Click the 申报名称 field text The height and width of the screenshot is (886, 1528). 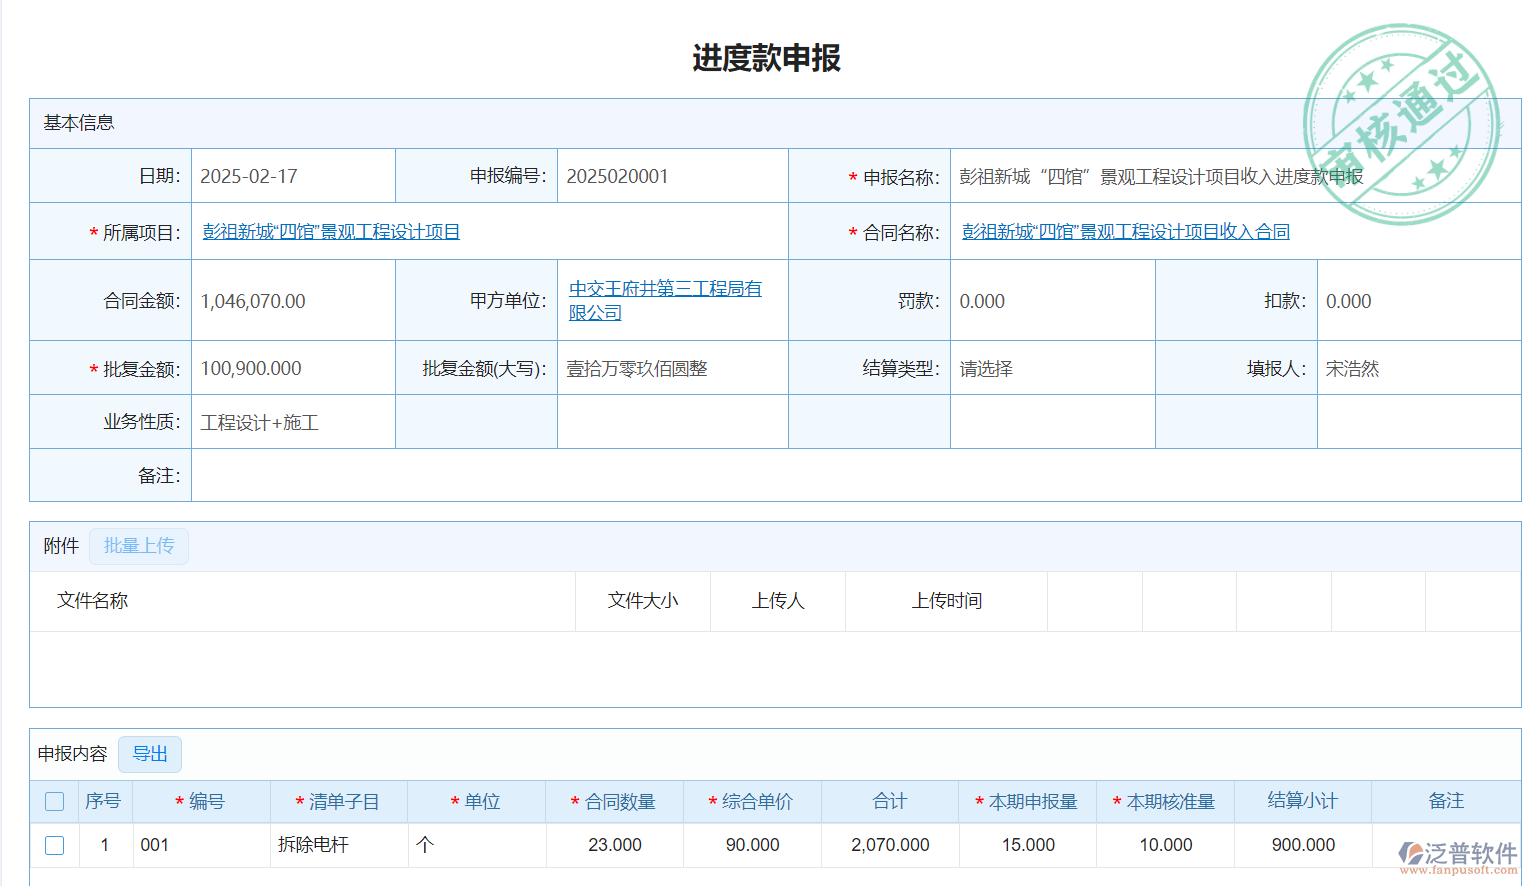pos(1160,177)
